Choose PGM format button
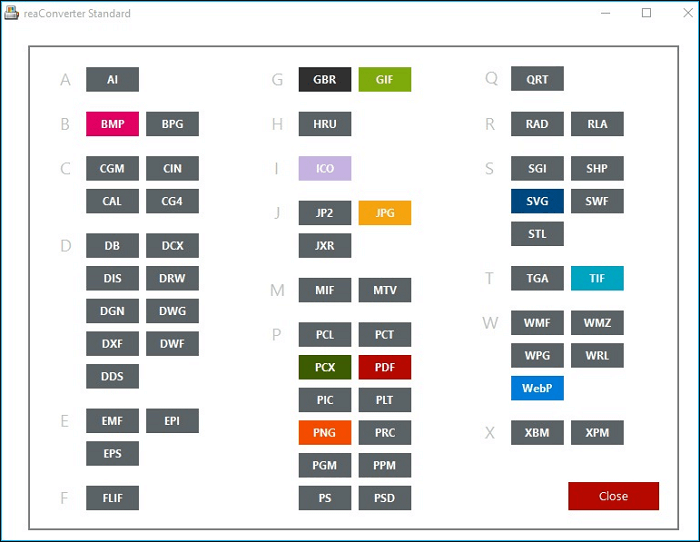Image resolution: width=700 pixels, height=542 pixels. (x=325, y=465)
